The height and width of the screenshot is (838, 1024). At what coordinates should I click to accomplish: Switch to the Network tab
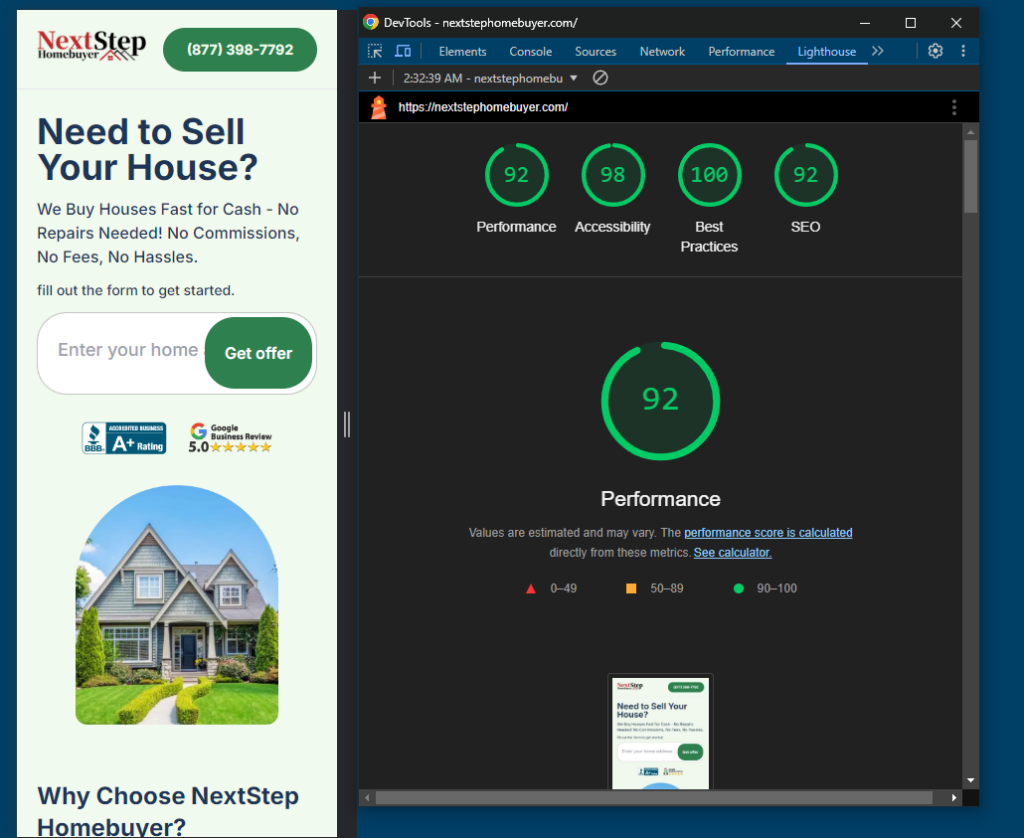662,51
